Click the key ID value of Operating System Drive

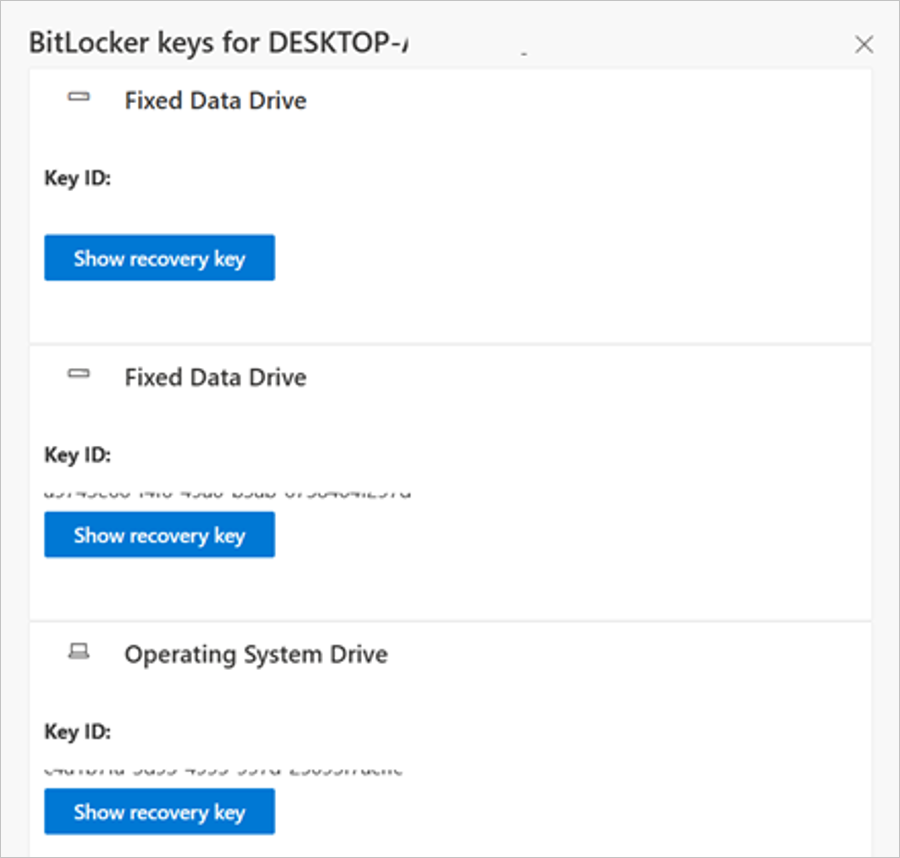pyautogui.click(x=224, y=771)
